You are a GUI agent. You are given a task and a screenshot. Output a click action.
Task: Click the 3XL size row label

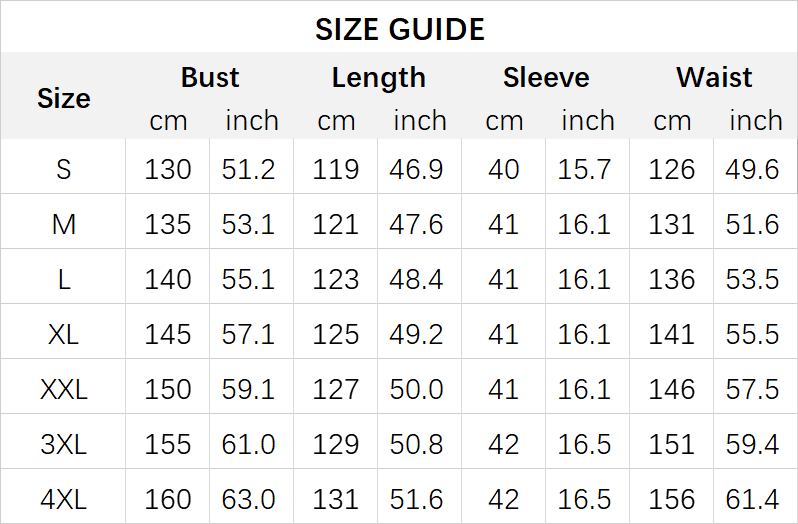pyautogui.click(x=64, y=443)
